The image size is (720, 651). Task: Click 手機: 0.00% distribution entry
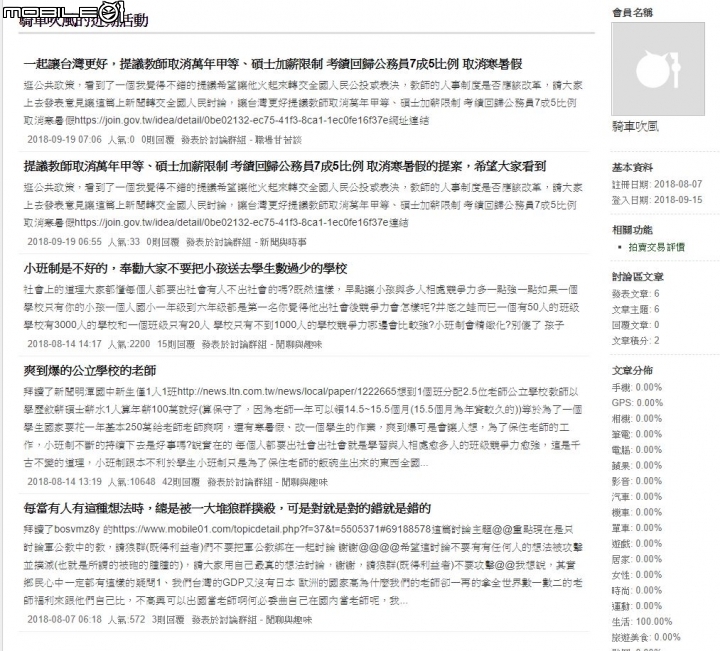coord(636,387)
